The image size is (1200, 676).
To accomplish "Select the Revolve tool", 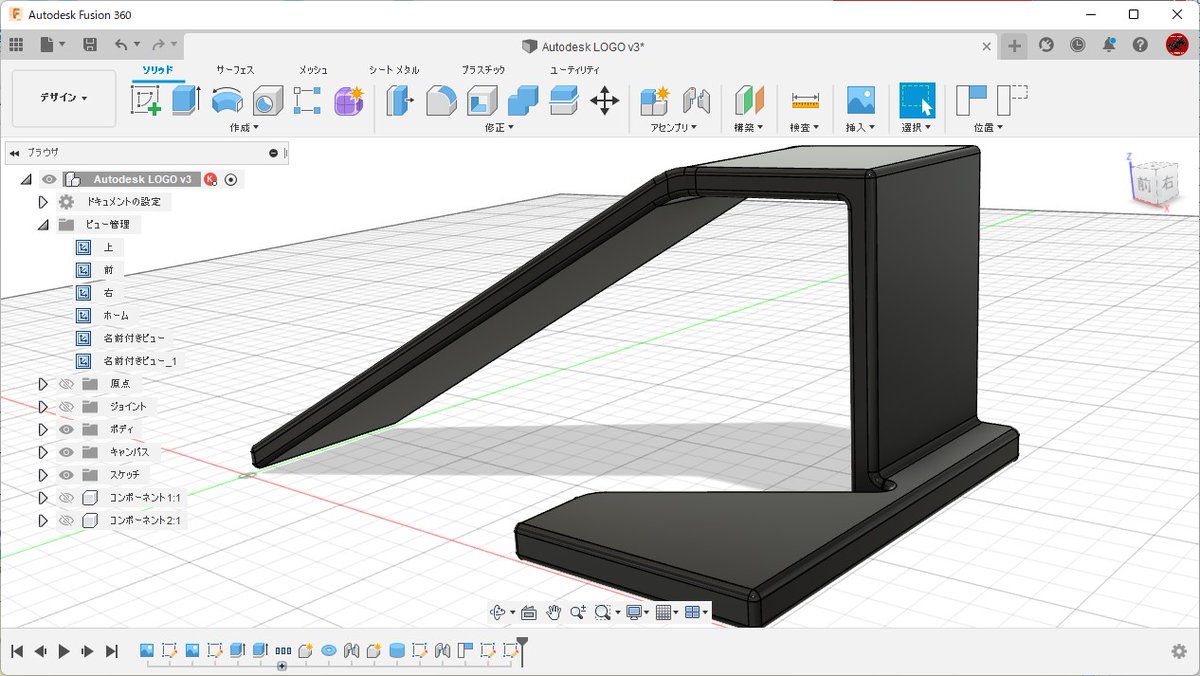I will point(227,100).
